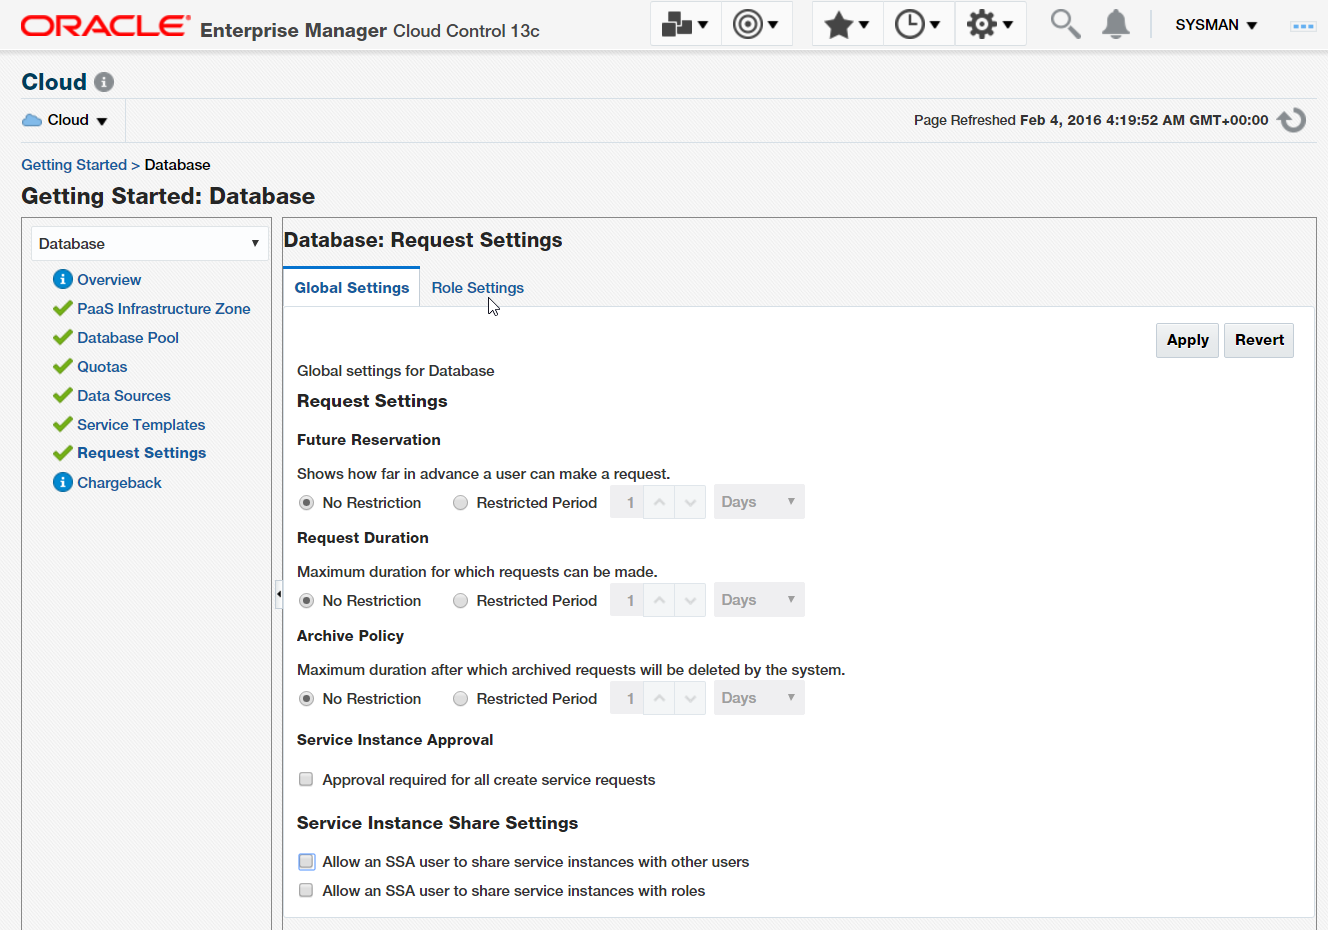Image resolution: width=1328 pixels, height=930 pixels.
Task: Click the Oracle logo
Action: [x=105, y=26]
